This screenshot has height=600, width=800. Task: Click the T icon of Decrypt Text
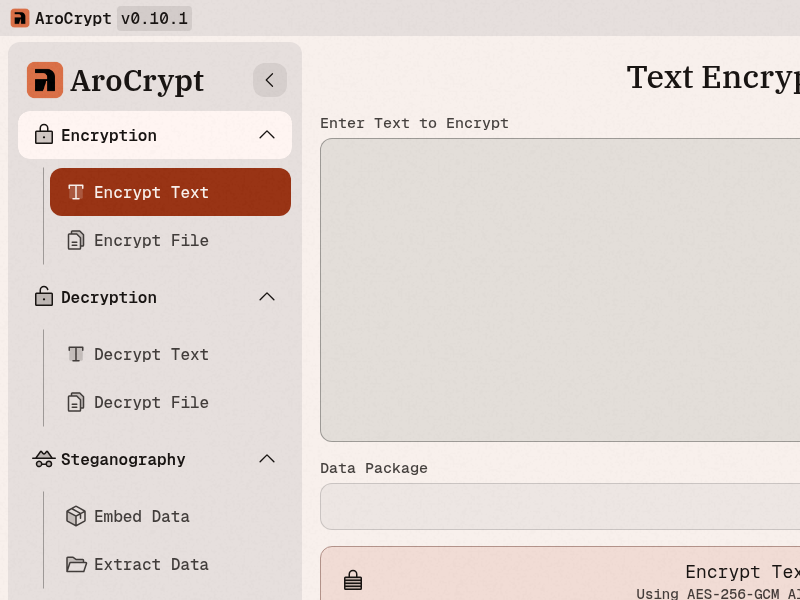(76, 354)
